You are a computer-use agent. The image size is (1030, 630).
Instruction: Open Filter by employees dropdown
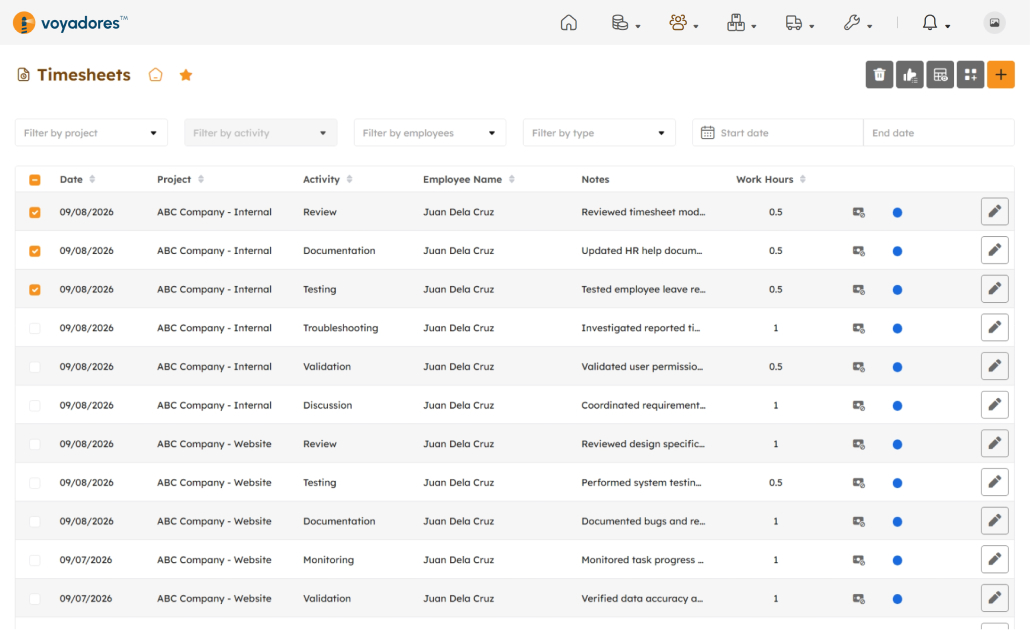(x=430, y=133)
